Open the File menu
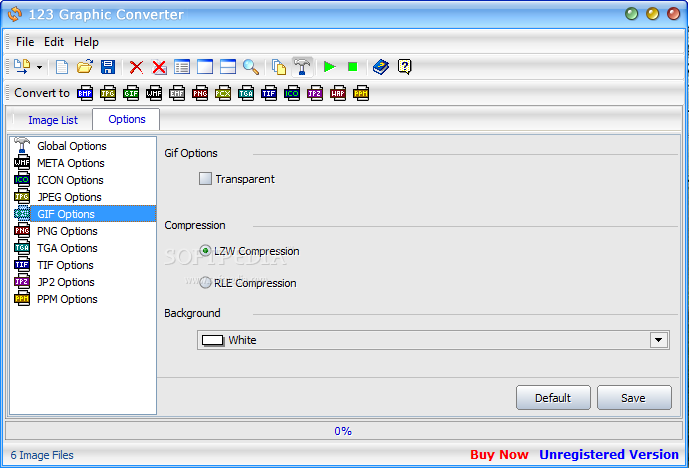The width and height of the screenshot is (689, 468). pyautogui.click(x=25, y=42)
